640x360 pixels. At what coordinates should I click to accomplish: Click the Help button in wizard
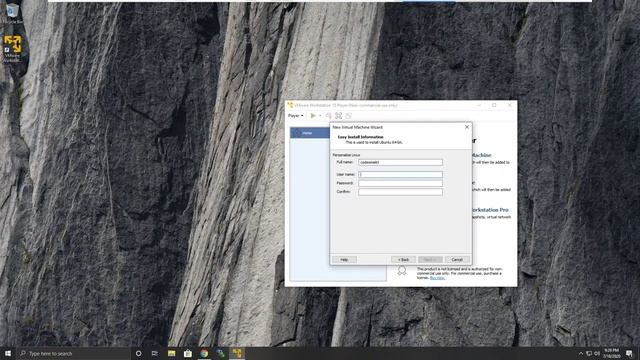pos(344,260)
